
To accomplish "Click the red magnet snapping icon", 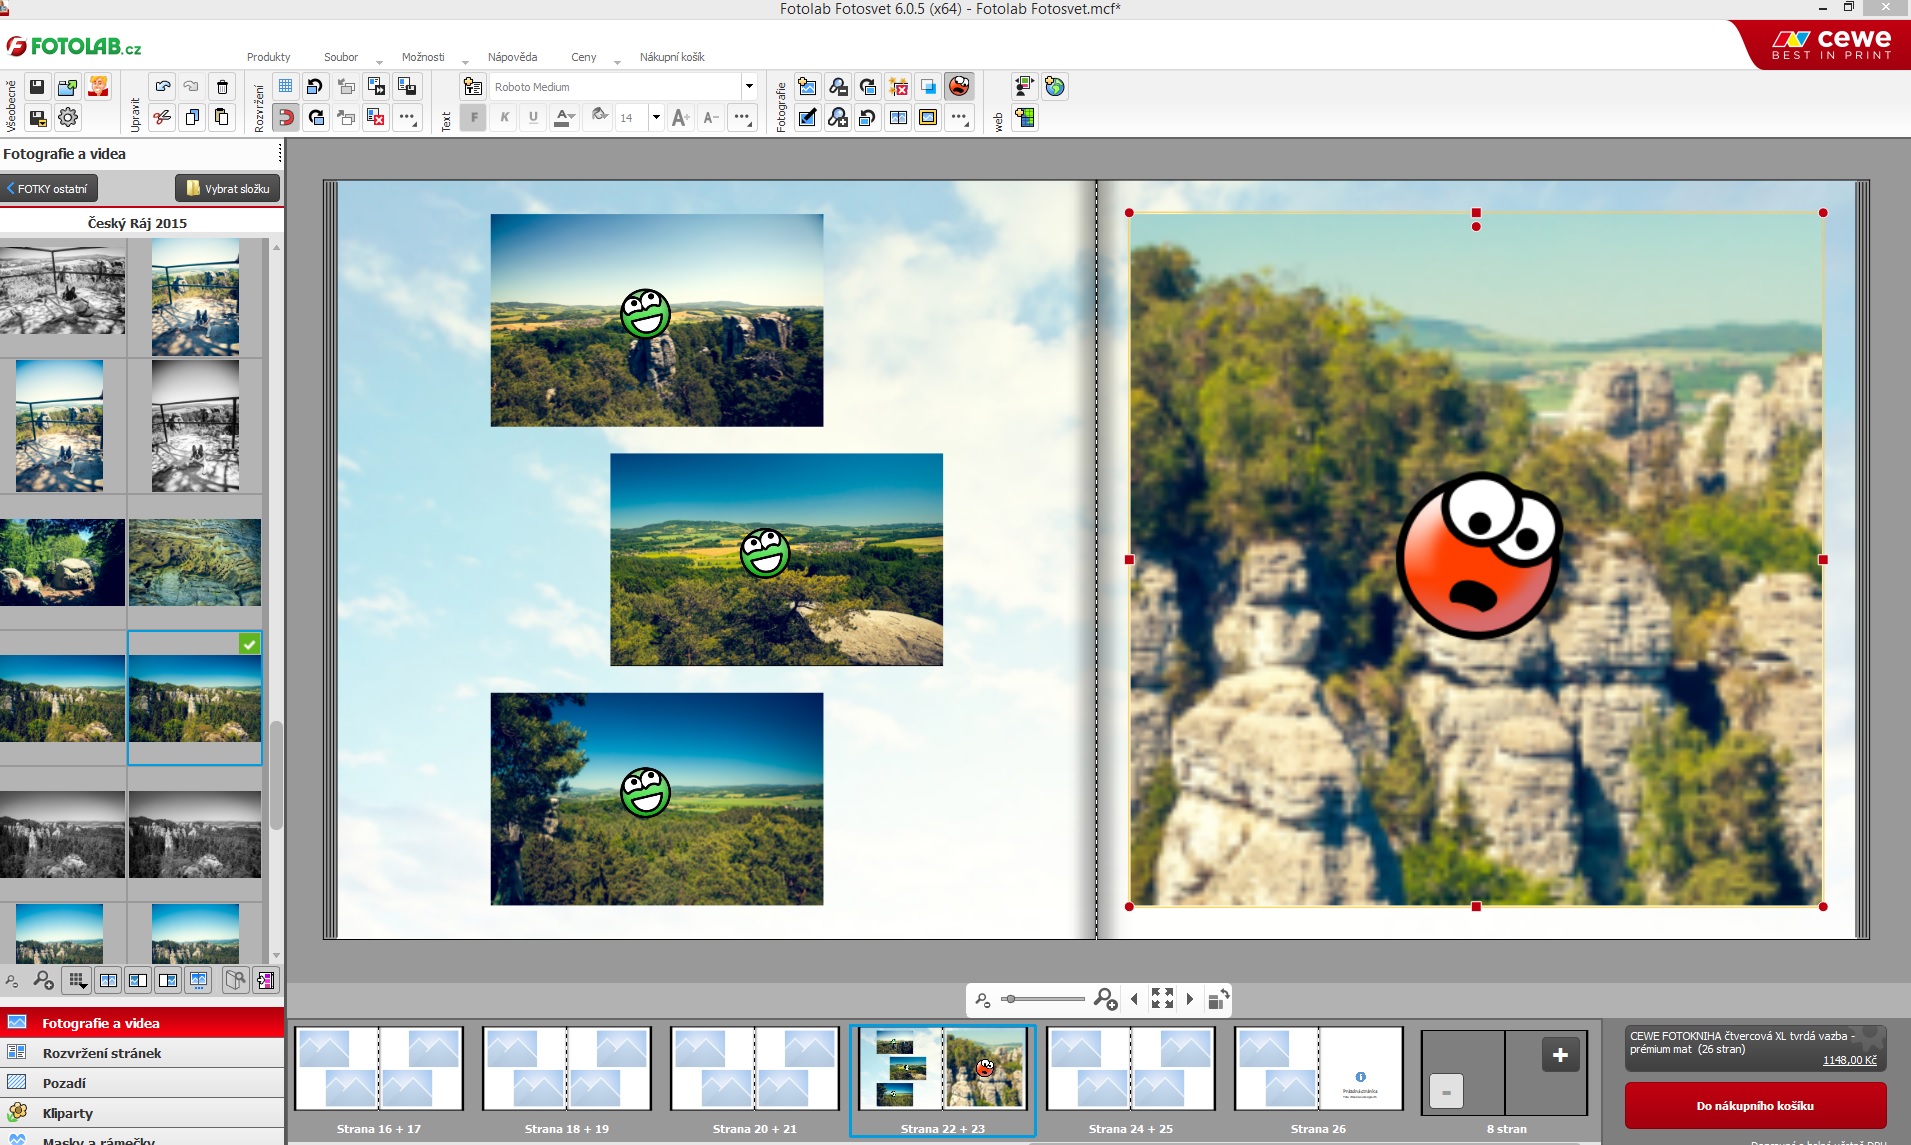I will pyautogui.click(x=285, y=118).
